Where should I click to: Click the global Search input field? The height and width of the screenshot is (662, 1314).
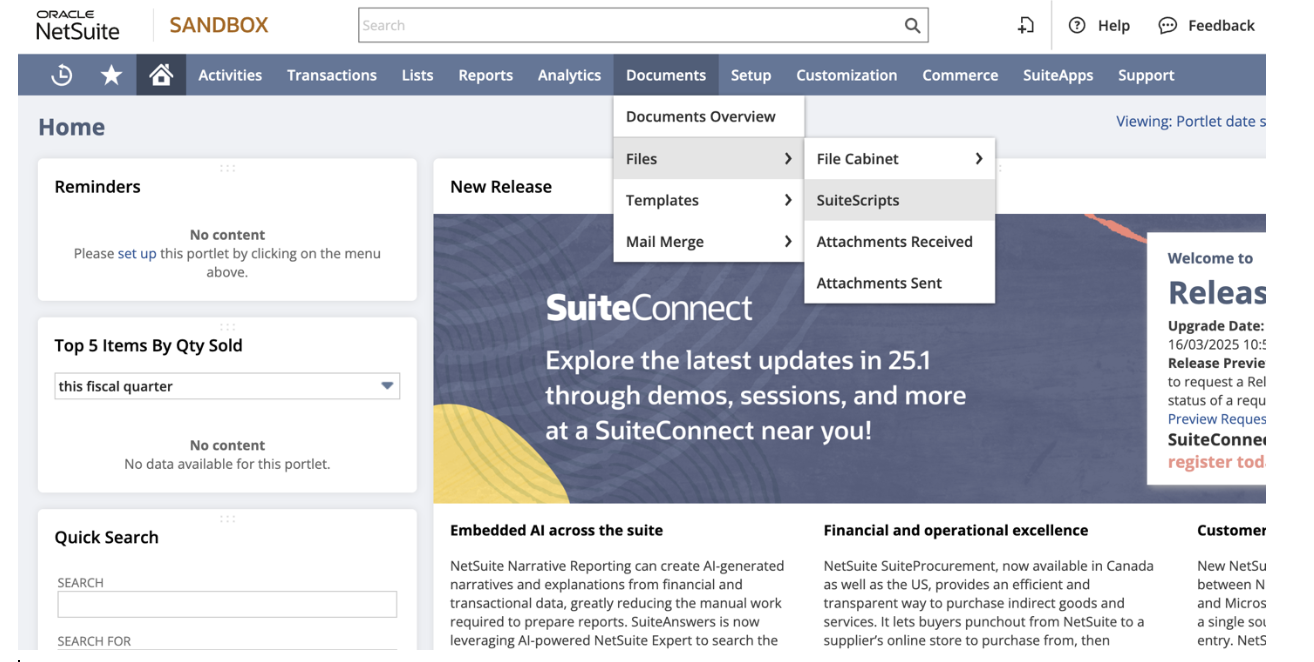point(630,26)
